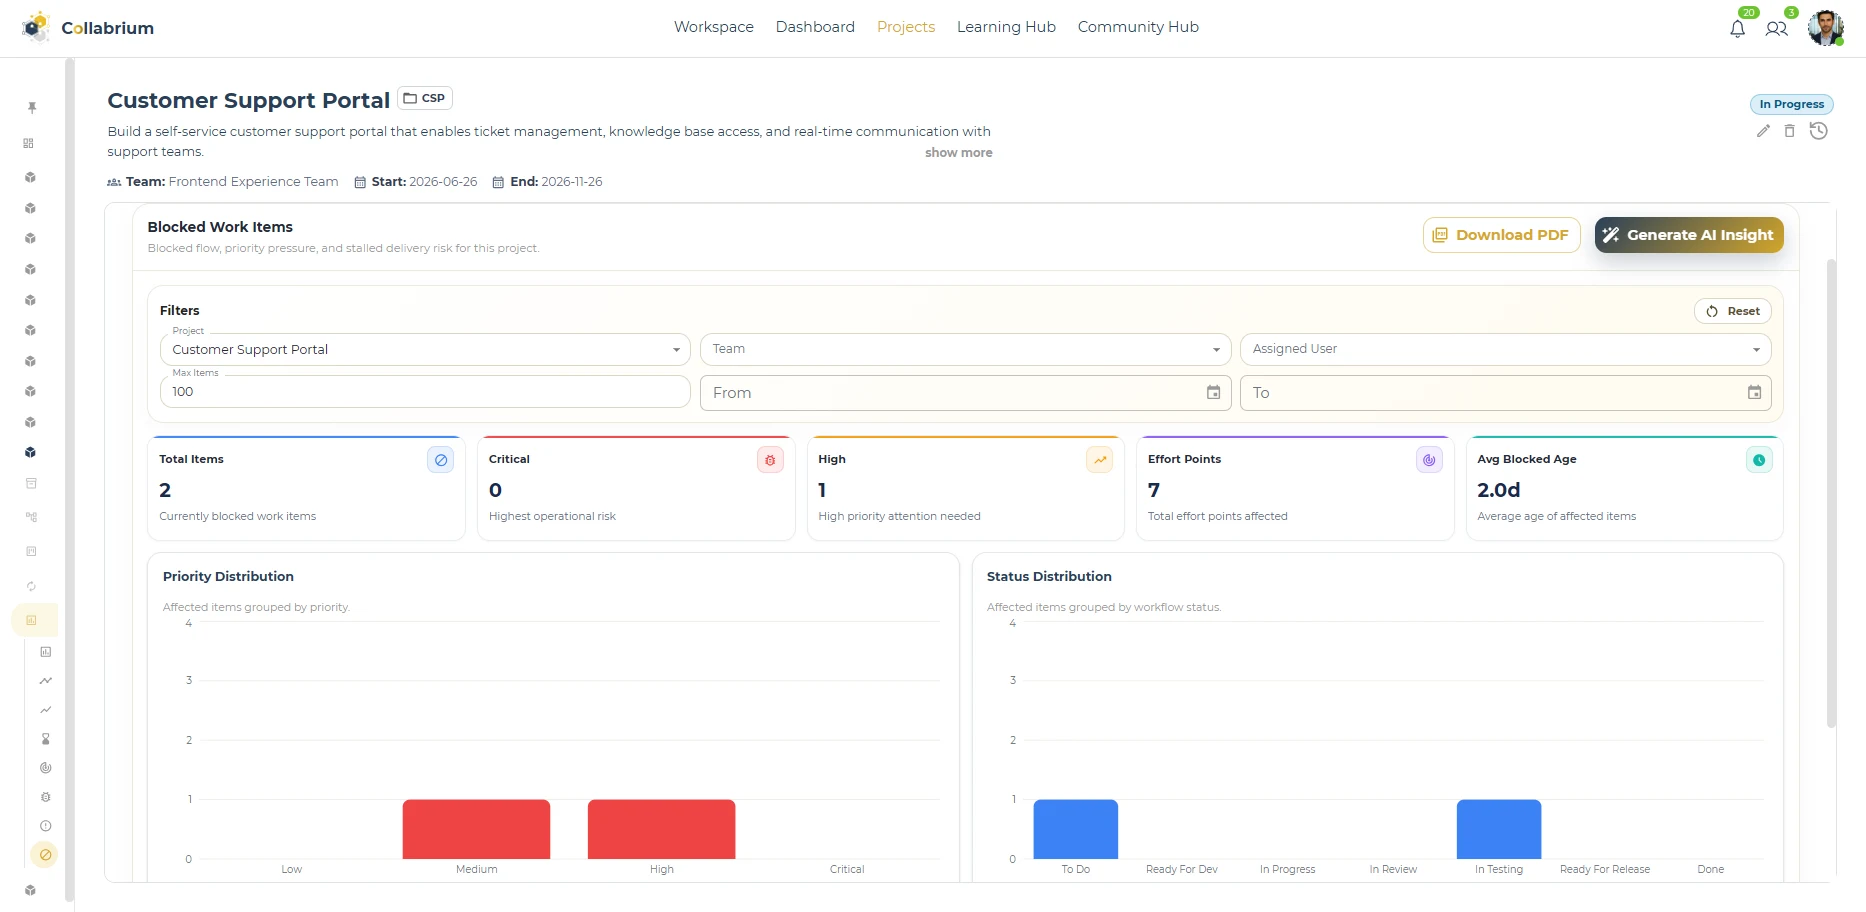Select the highlighted blocked items sidebar icon
Viewport: 1866px width, 912px height.
45,855
